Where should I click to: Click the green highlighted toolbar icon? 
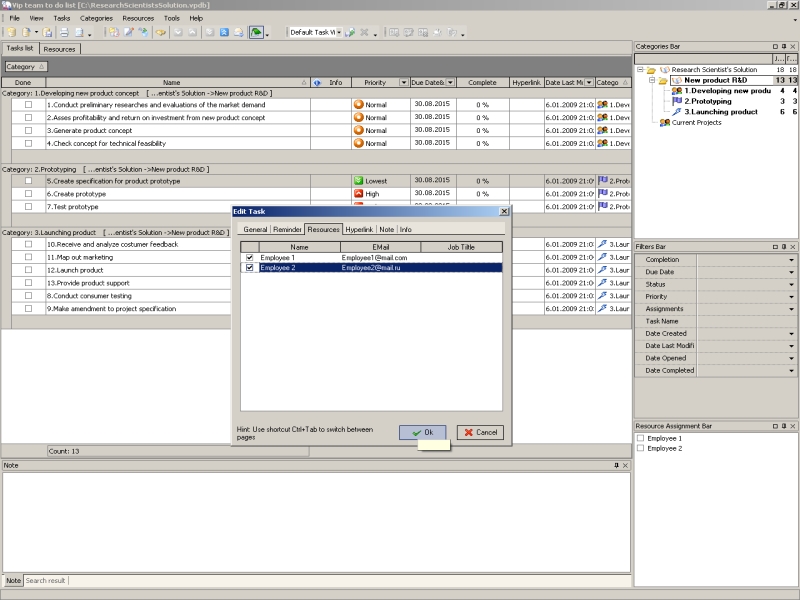coord(257,32)
